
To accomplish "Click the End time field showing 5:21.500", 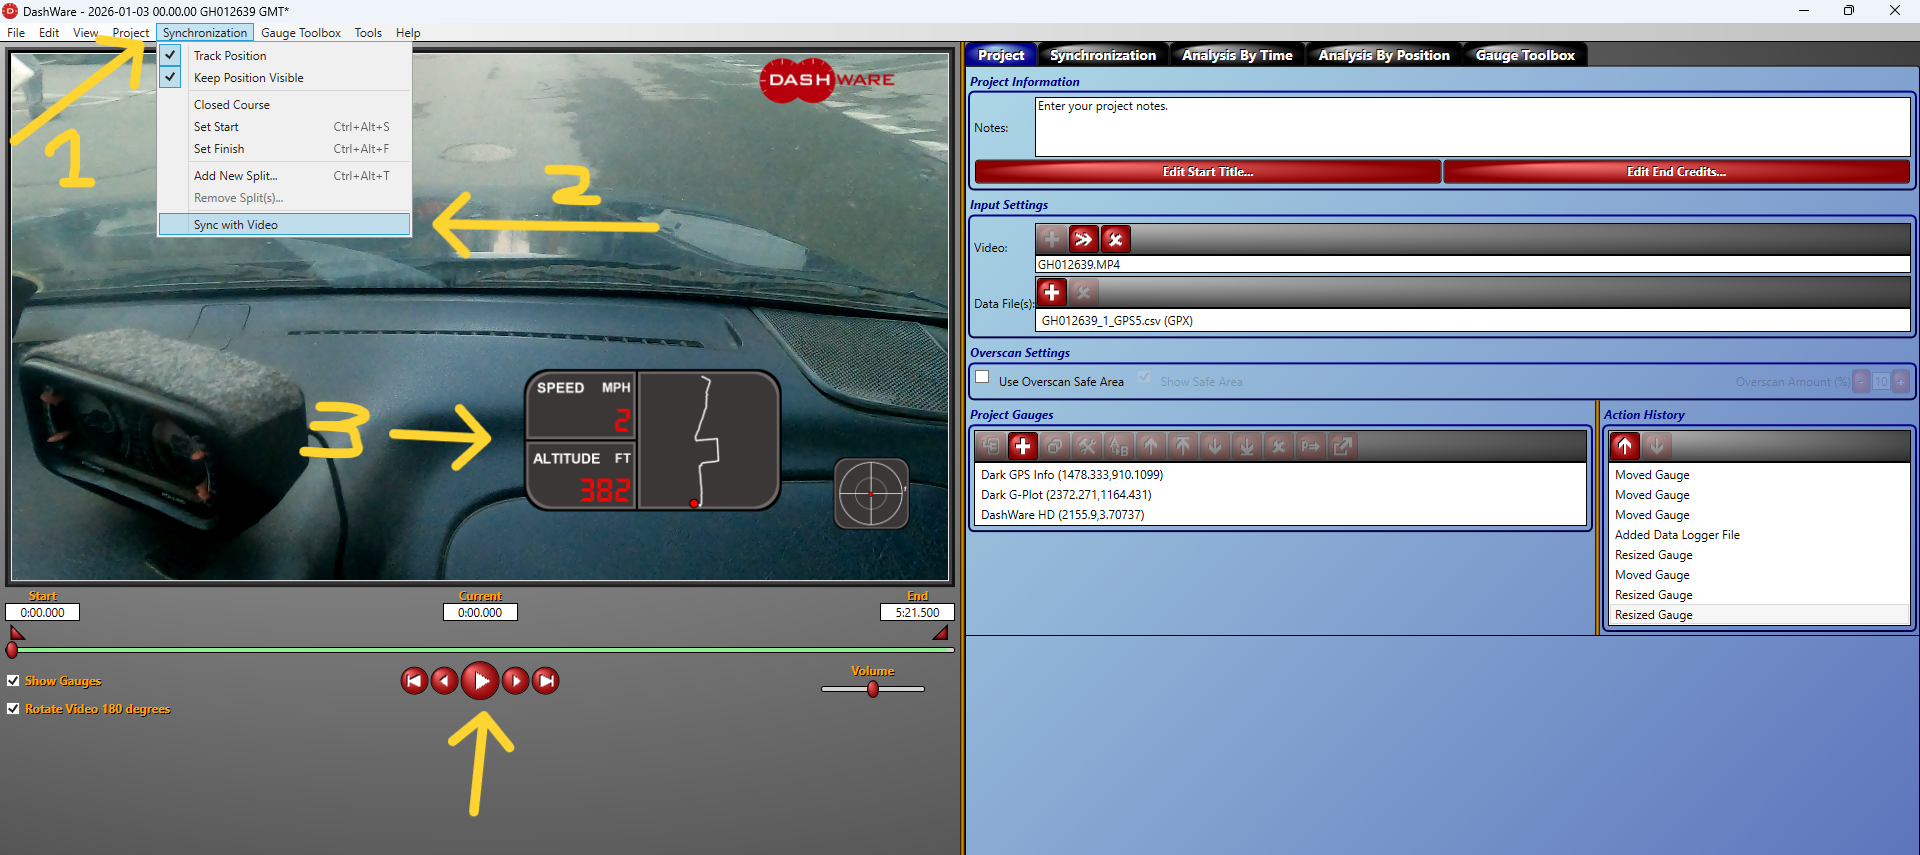I will tap(917, 613).
